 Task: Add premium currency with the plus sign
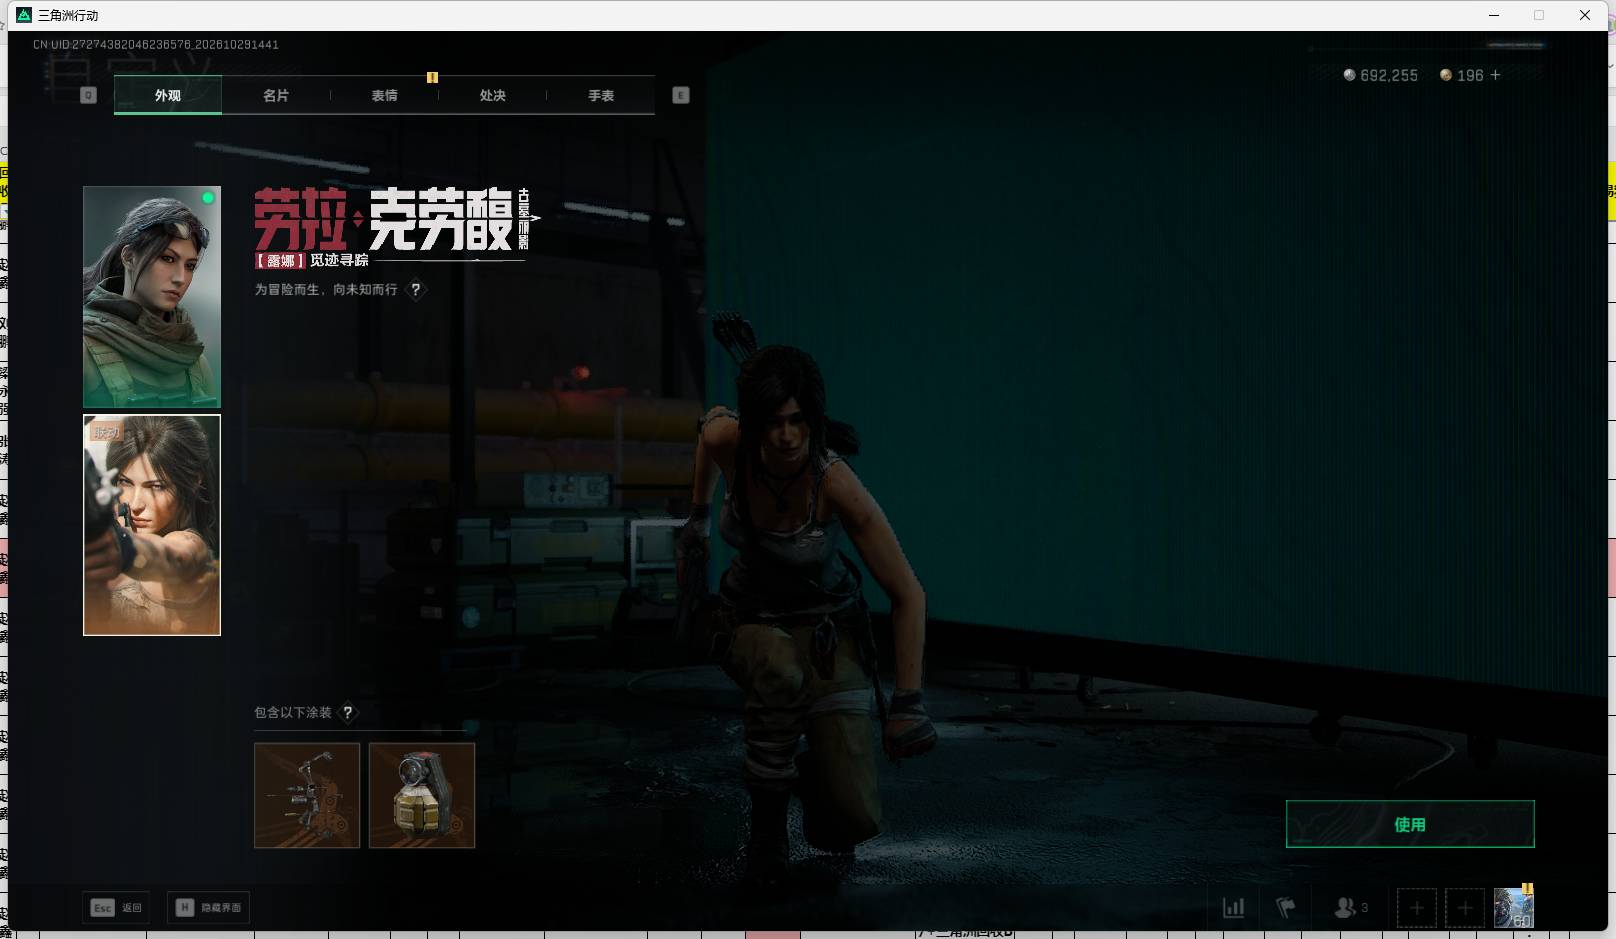coord(1495,75)
